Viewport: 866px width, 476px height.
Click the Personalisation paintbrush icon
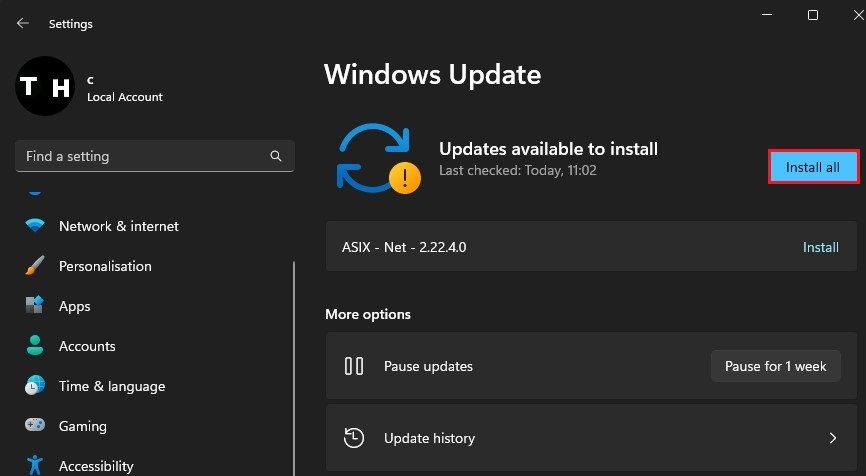tap(35, 266)
